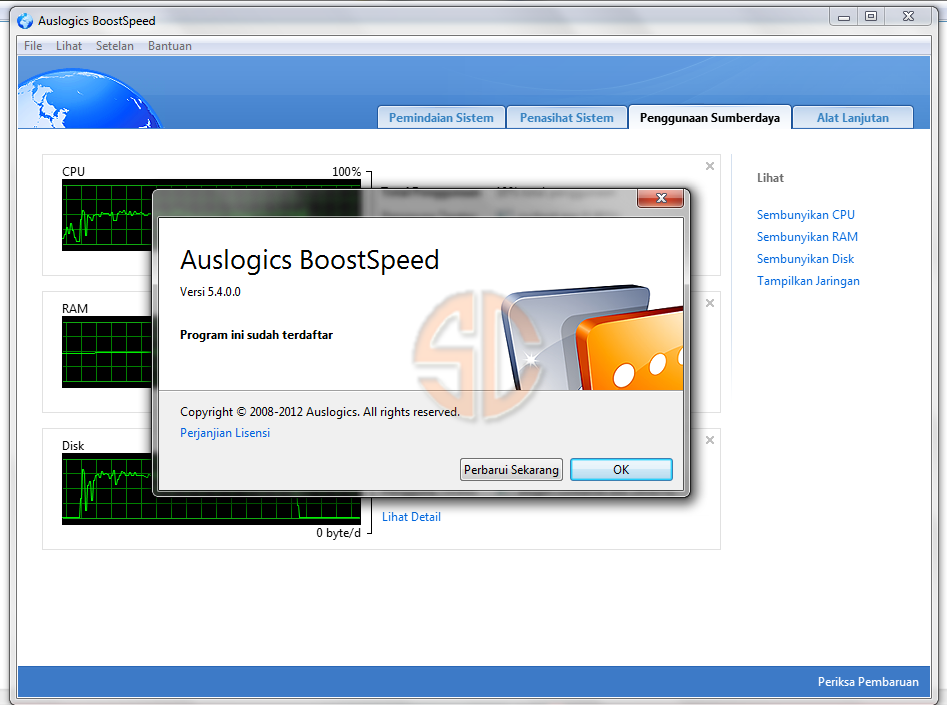947x705 pixels.
Task: Click Periksa Pembaruan in the bottom bar
Action: click(x=868, y=681)
